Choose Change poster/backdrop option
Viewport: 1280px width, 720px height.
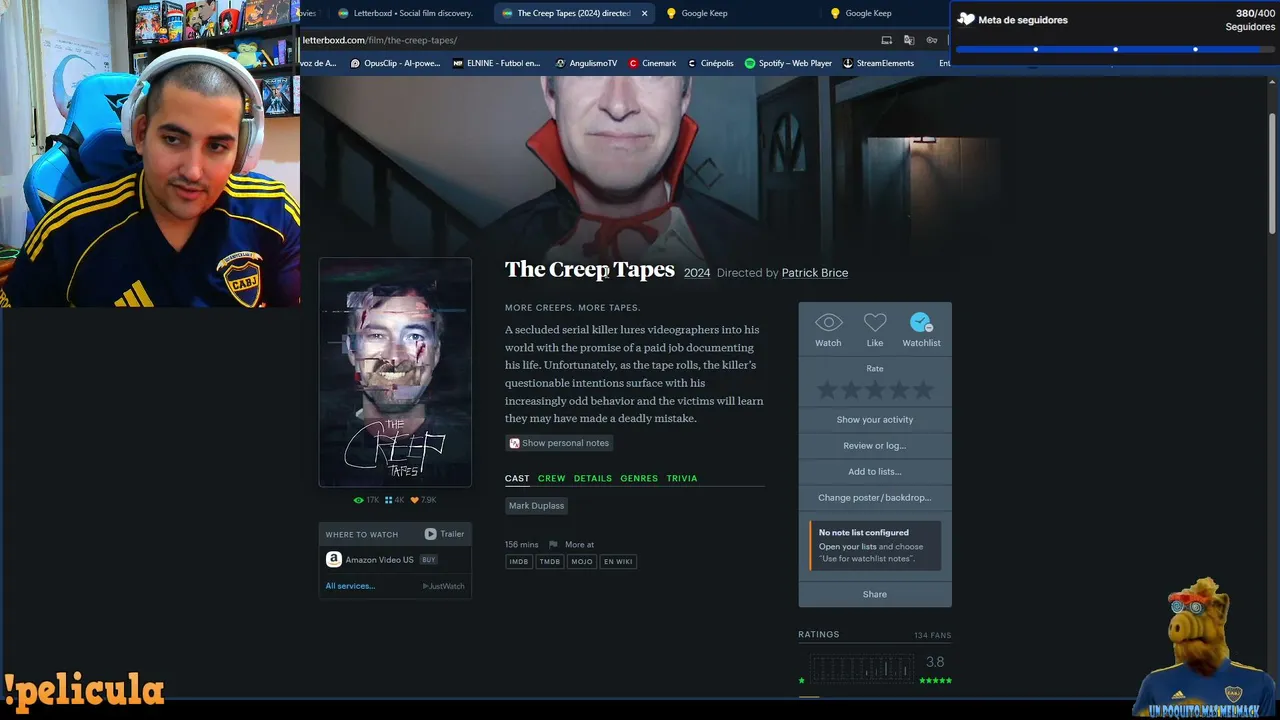coord(875,498)
